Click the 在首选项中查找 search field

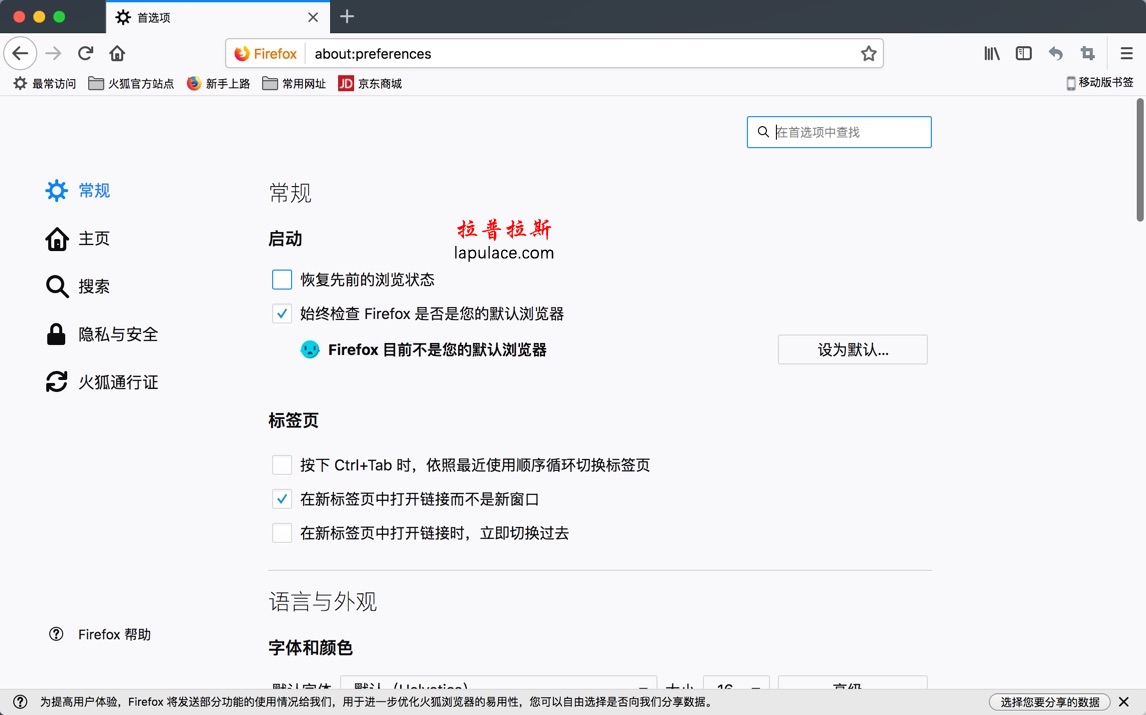[838, 131]
